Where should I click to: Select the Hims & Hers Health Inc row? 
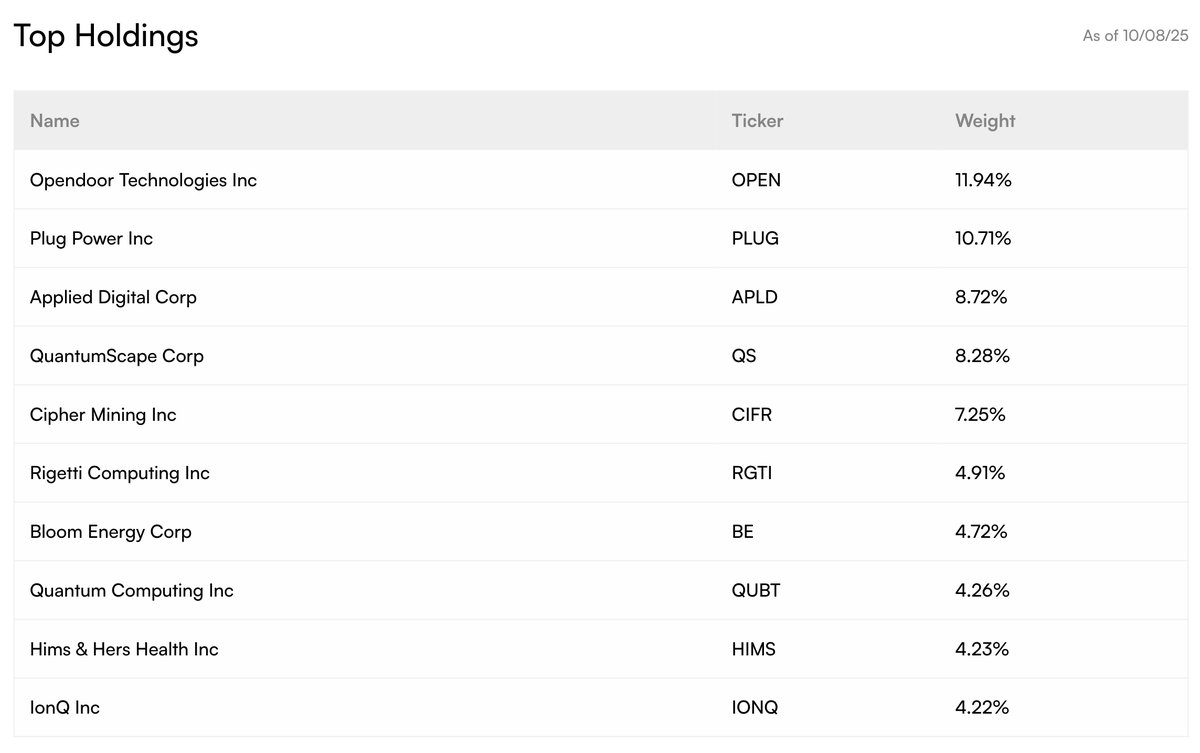point(124,649)
